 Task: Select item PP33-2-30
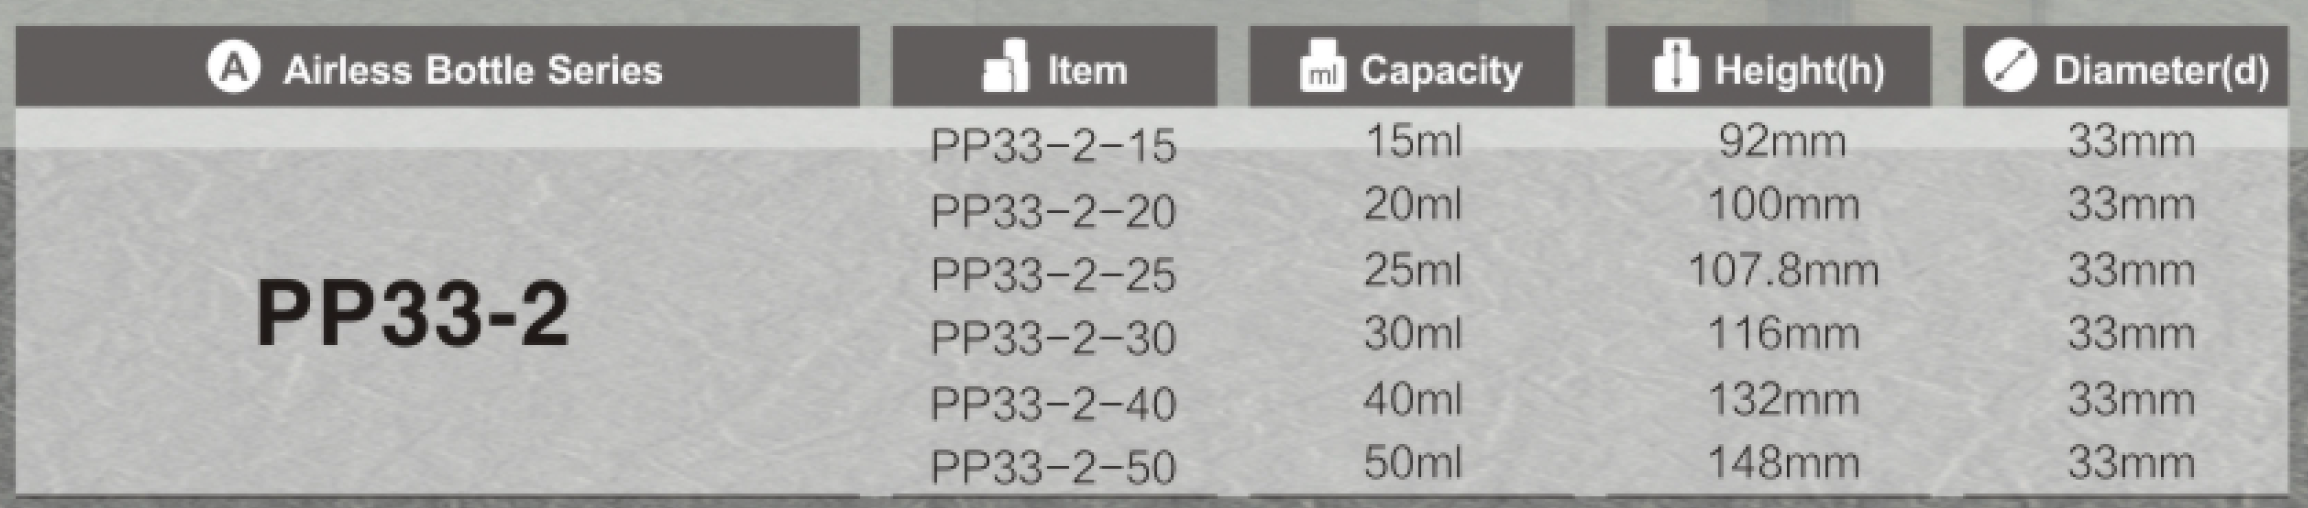1053,338
